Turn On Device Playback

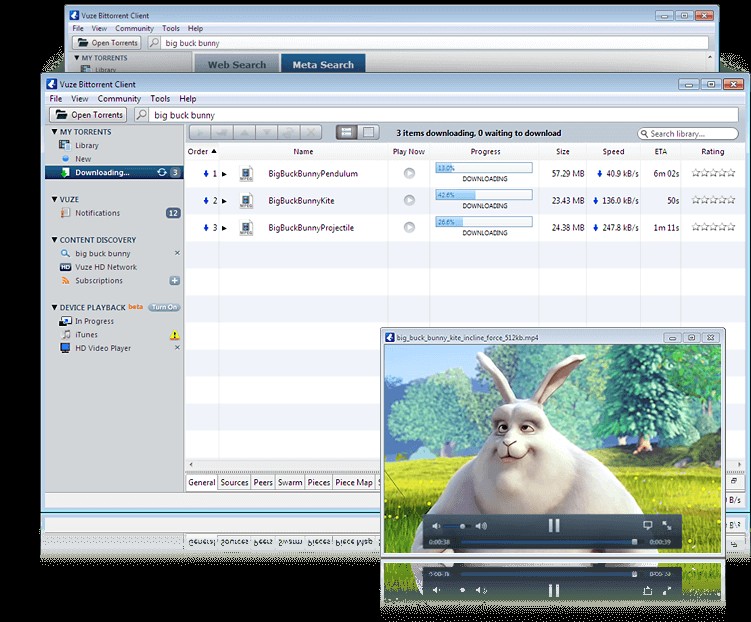[x=164, y=308]
